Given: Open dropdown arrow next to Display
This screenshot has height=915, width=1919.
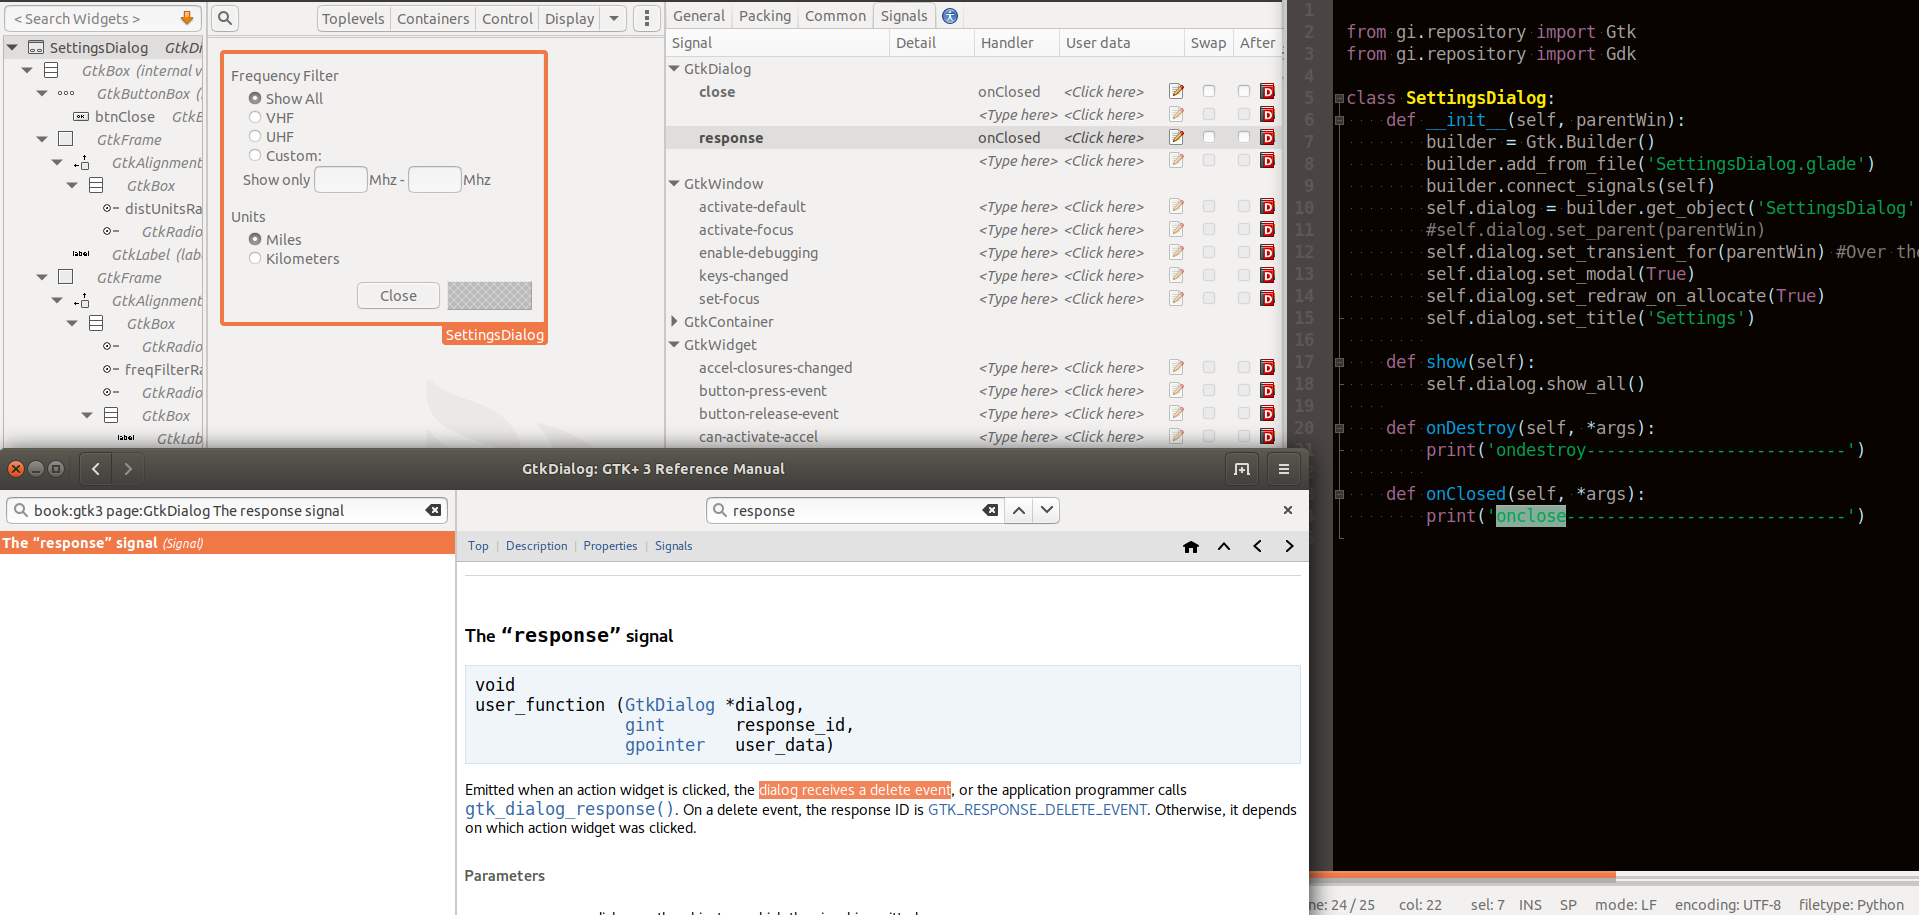Looking at the screenshot, I should click(x=614, y=18).
